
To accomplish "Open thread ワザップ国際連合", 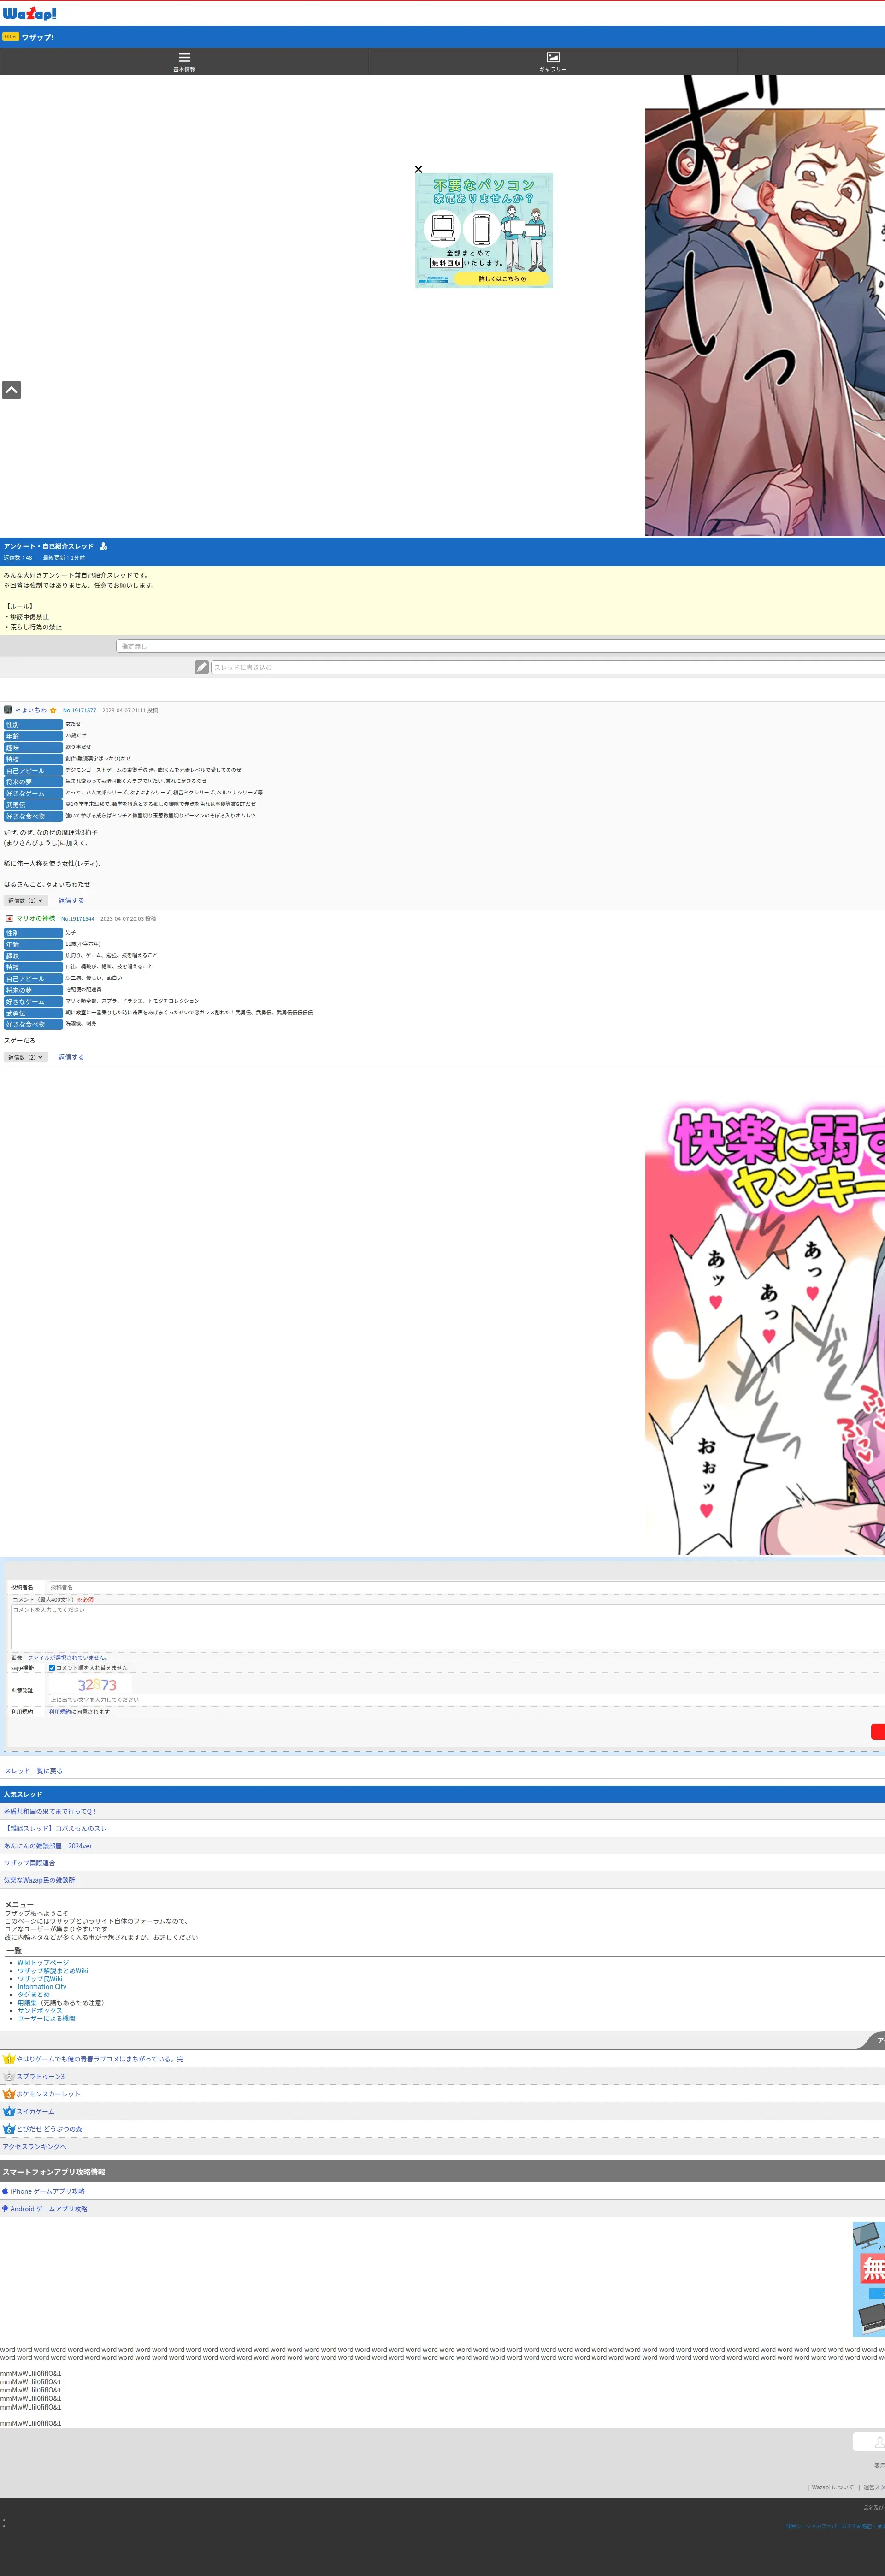I will [29, 1863].
